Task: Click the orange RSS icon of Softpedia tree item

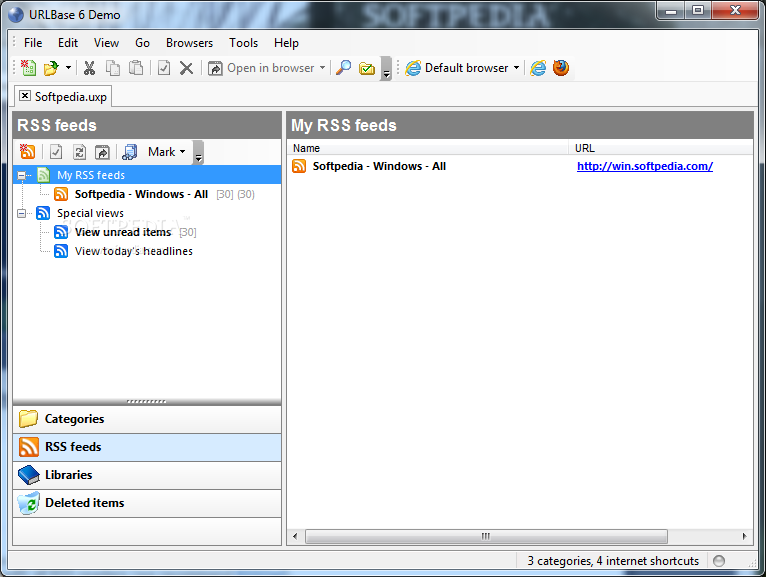Action: (x=61, y=194)
